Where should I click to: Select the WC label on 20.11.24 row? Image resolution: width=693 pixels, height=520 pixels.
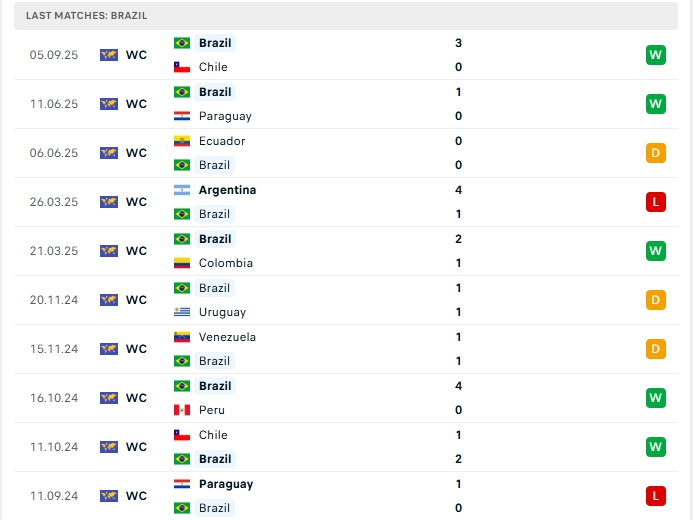(x=136, y=300)
